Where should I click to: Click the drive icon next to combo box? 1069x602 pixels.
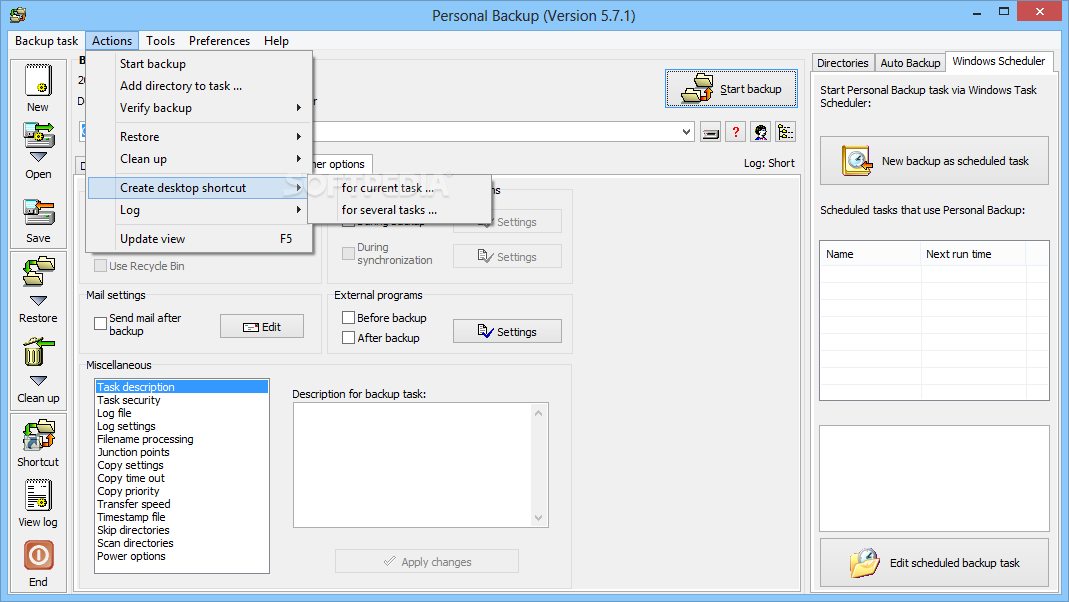[x=710, y=132]
